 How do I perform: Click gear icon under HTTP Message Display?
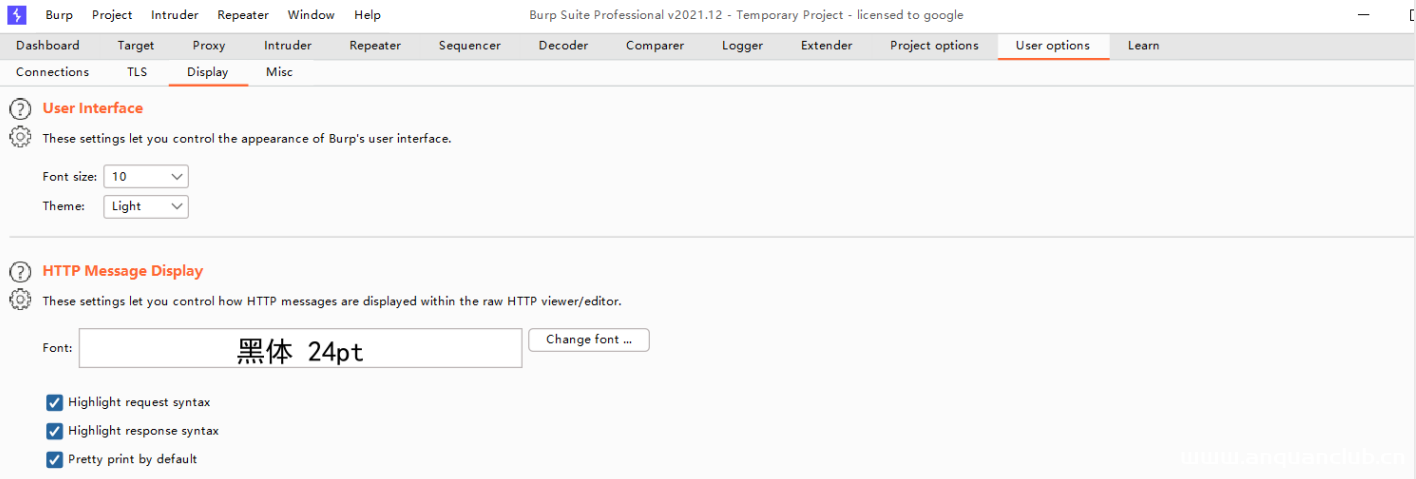tap(20, 300)
